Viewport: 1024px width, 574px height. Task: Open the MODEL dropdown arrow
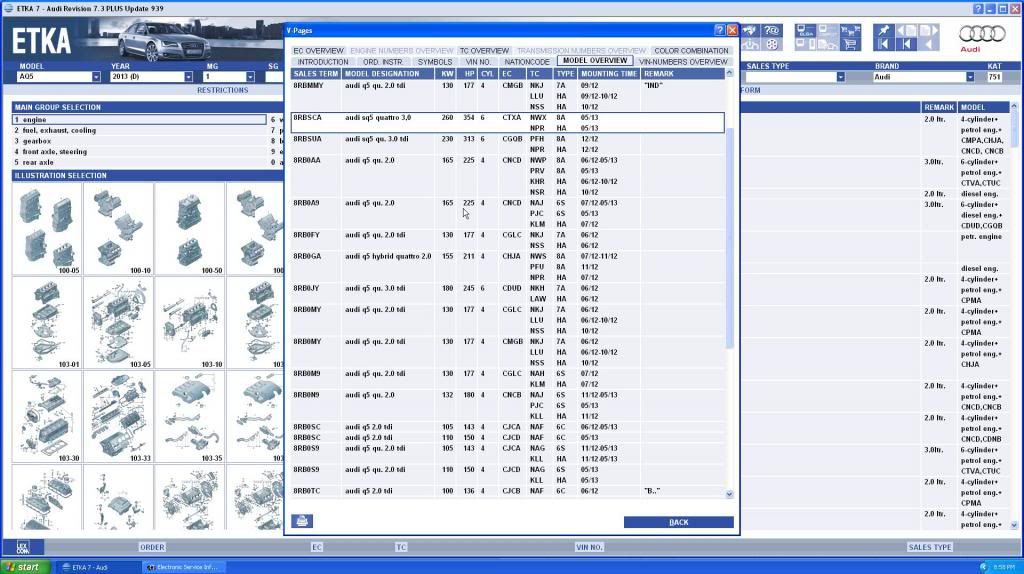click(x=96, y=77)
